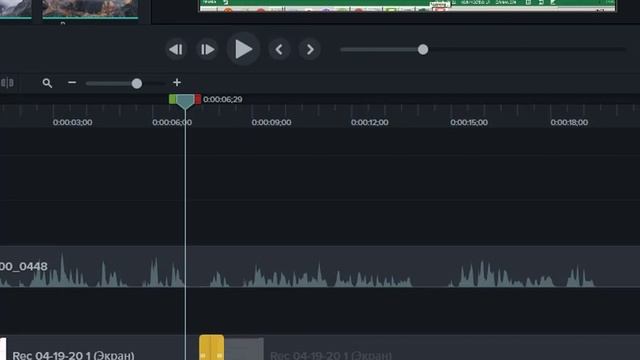Zoom in timeline with plus button

coord(177,83)
